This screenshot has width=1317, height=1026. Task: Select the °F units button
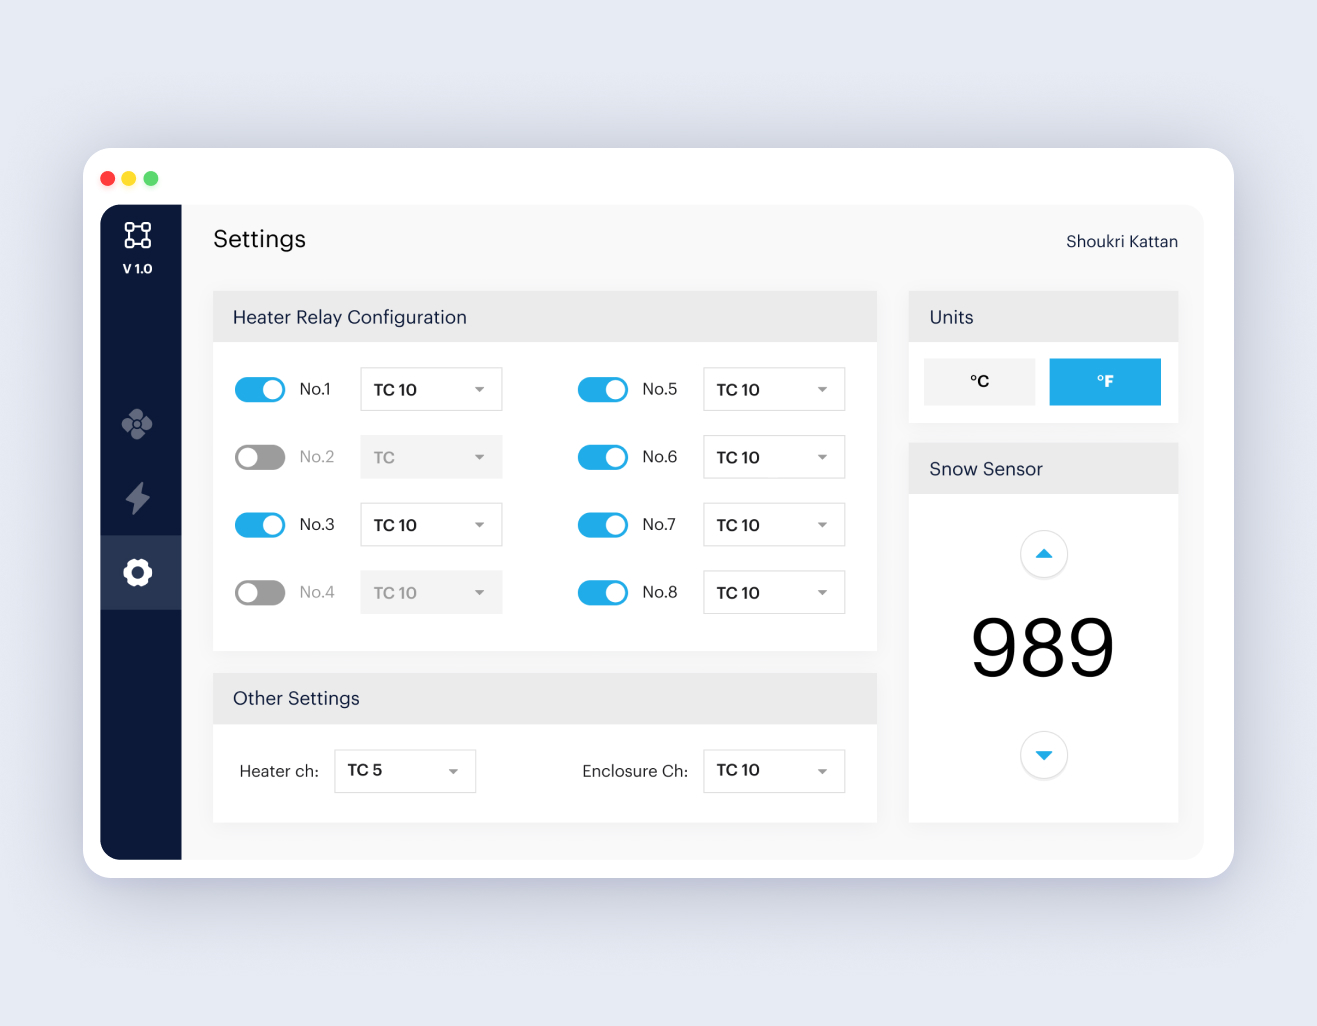click(x=1105, y=382)
